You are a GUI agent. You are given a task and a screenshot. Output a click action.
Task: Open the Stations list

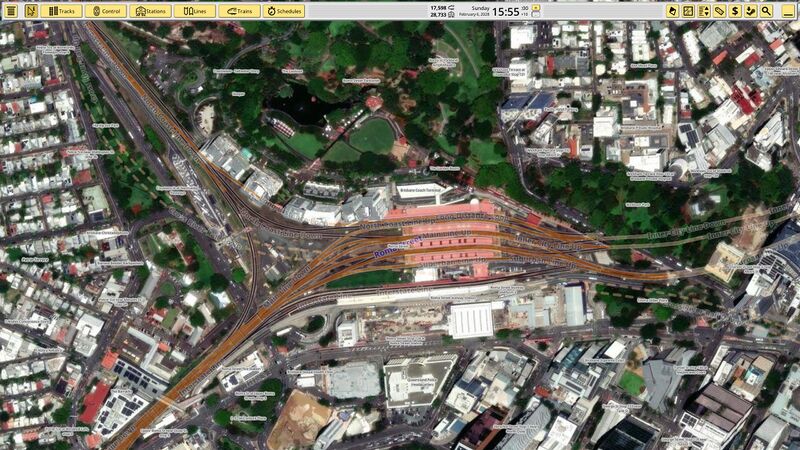(x=151, y=11)
